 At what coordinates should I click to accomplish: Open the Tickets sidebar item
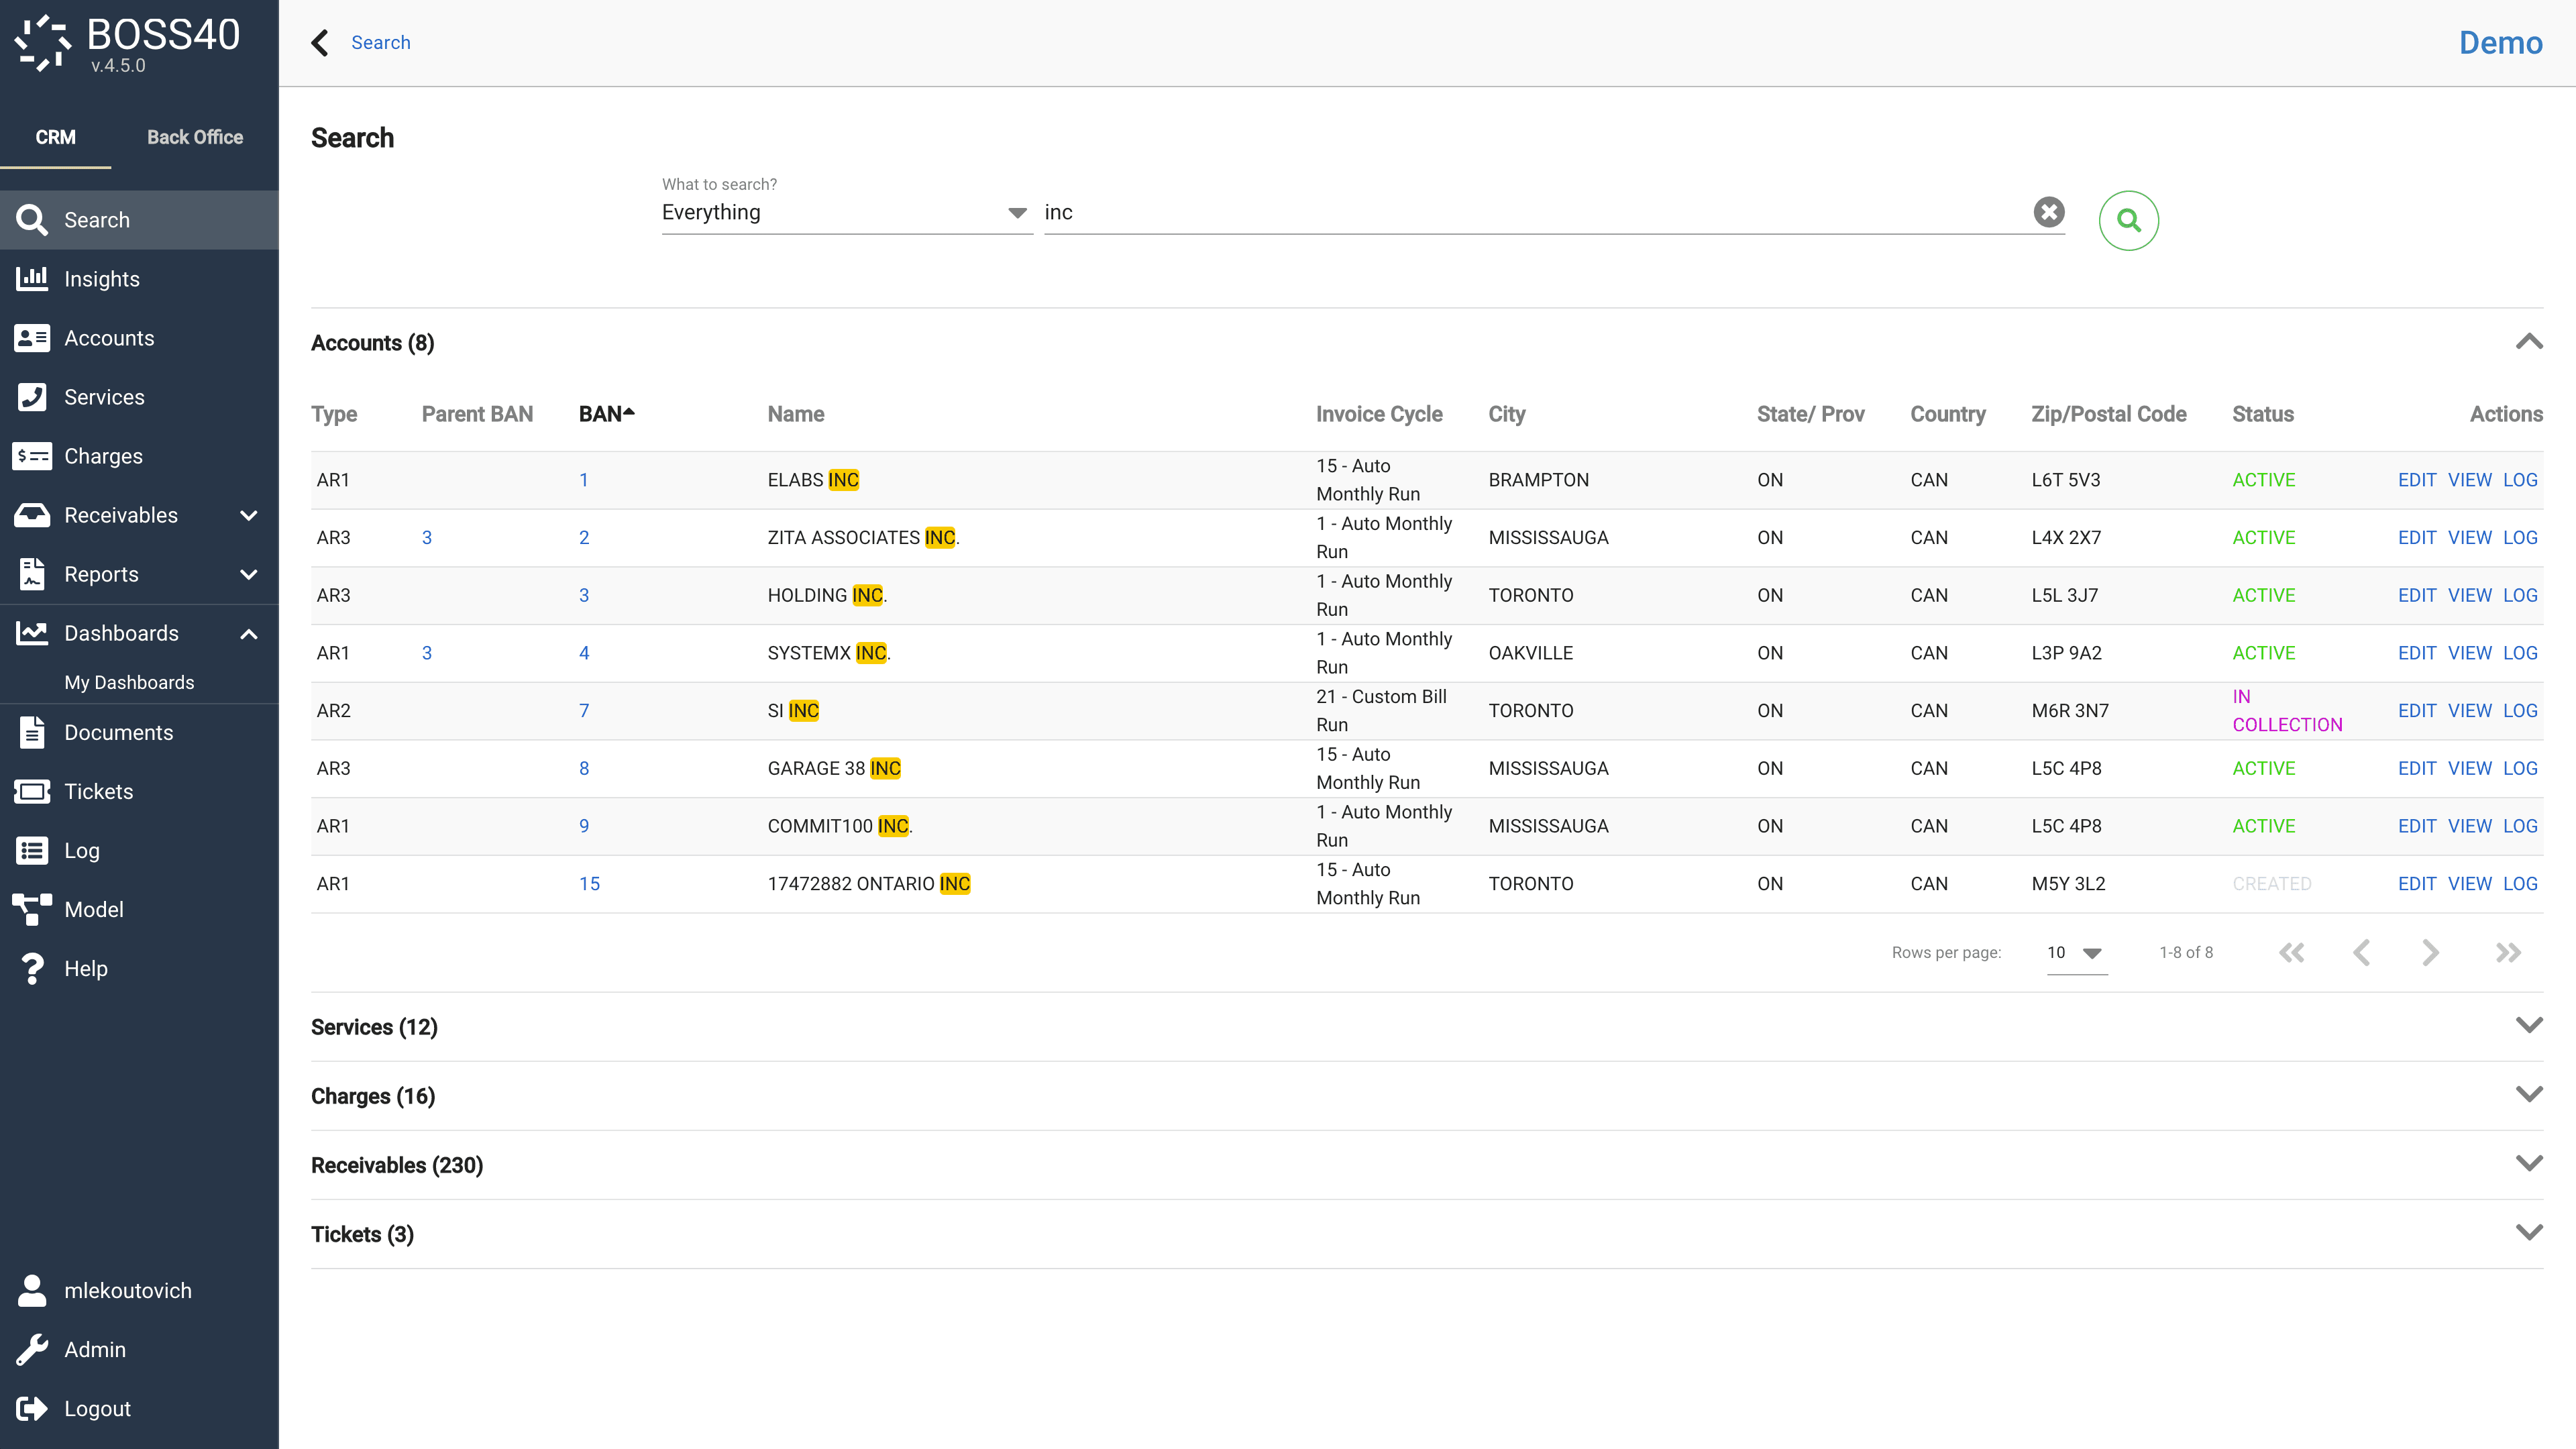pyautogui.click(x=98, y=791)
